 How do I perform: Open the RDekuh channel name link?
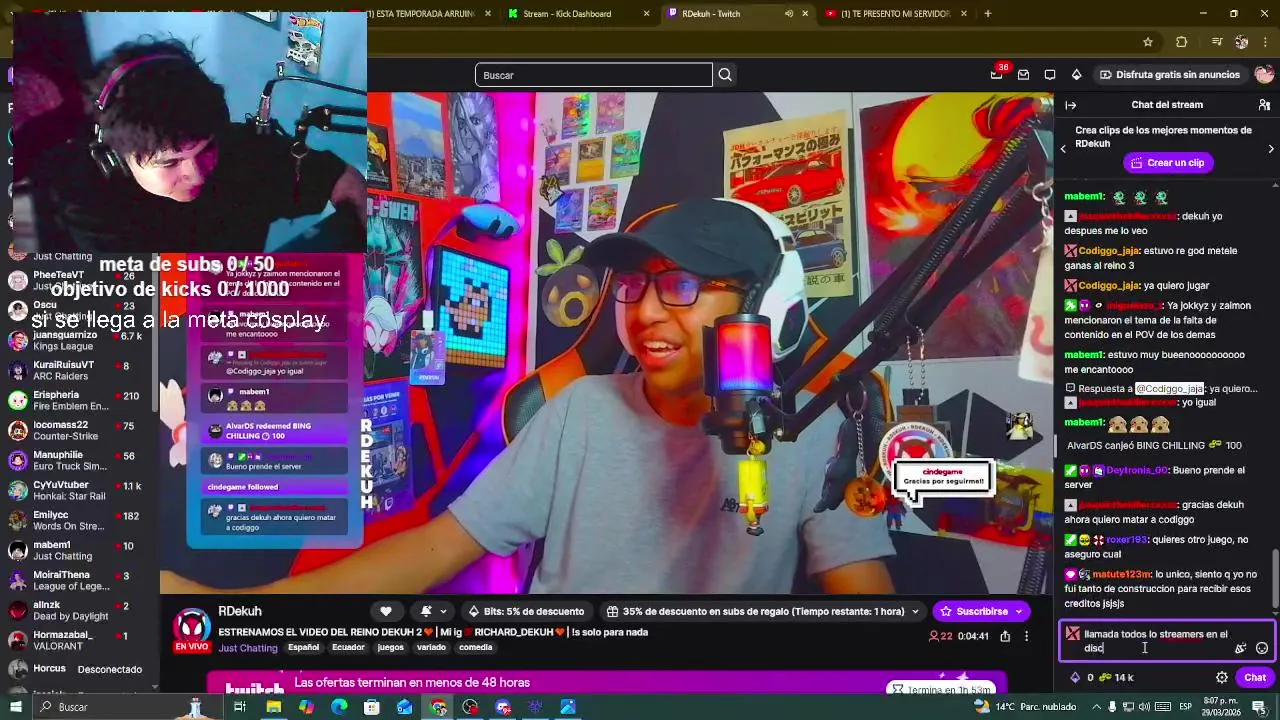[x=240, y=611]
